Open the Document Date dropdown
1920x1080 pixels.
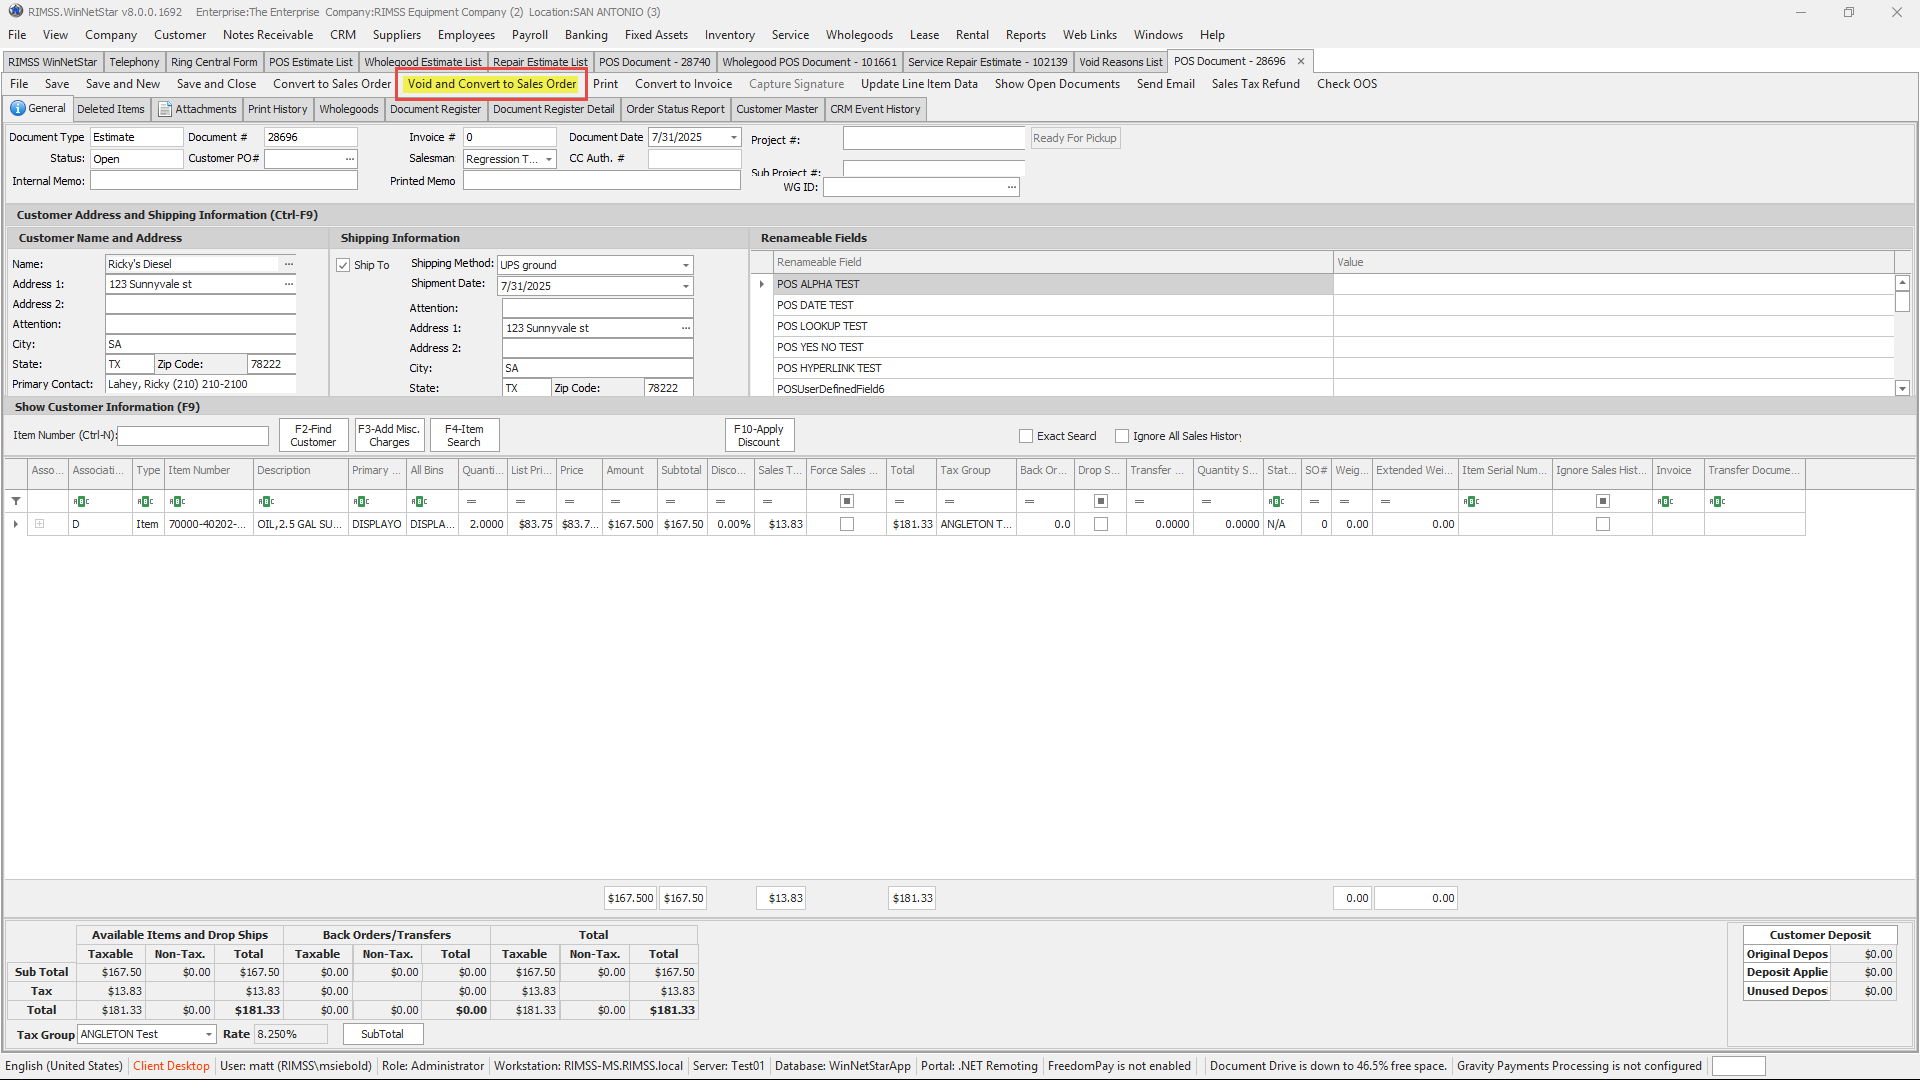point(734,137)
